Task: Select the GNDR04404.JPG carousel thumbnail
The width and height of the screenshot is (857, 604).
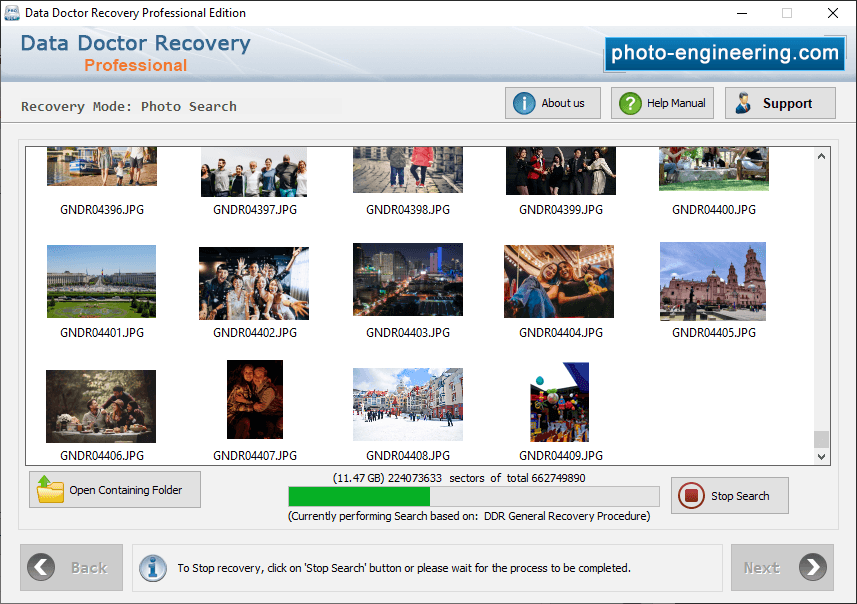Action: [559, 282]
